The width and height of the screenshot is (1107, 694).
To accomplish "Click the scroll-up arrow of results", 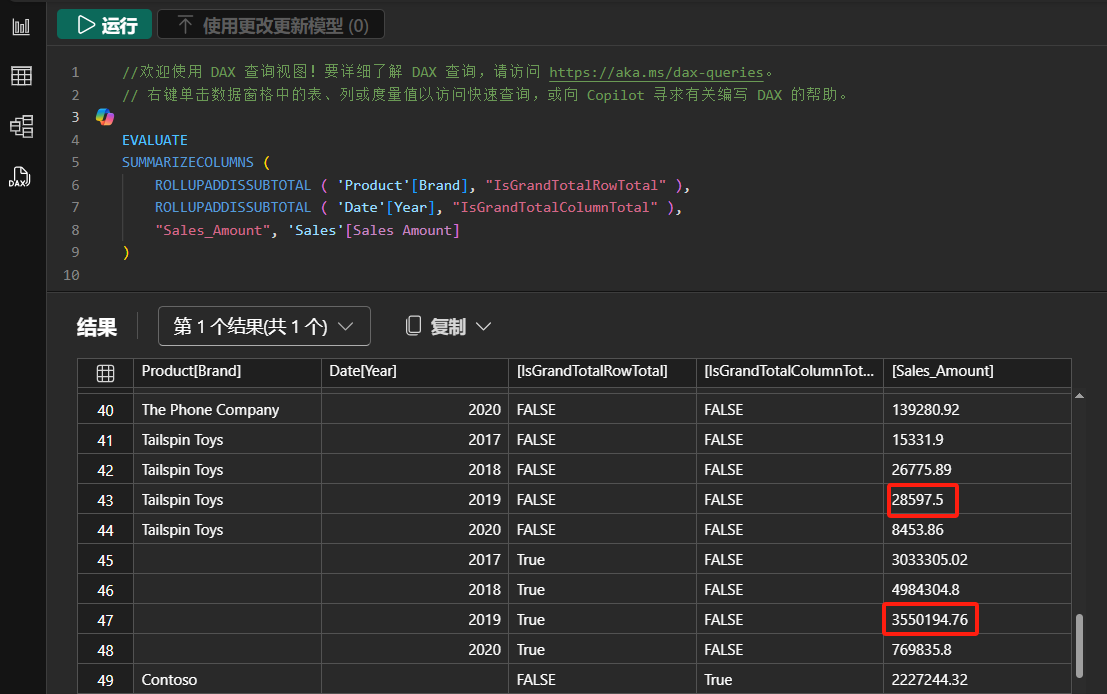I will pyautogui.click(x=1079, y=396).
